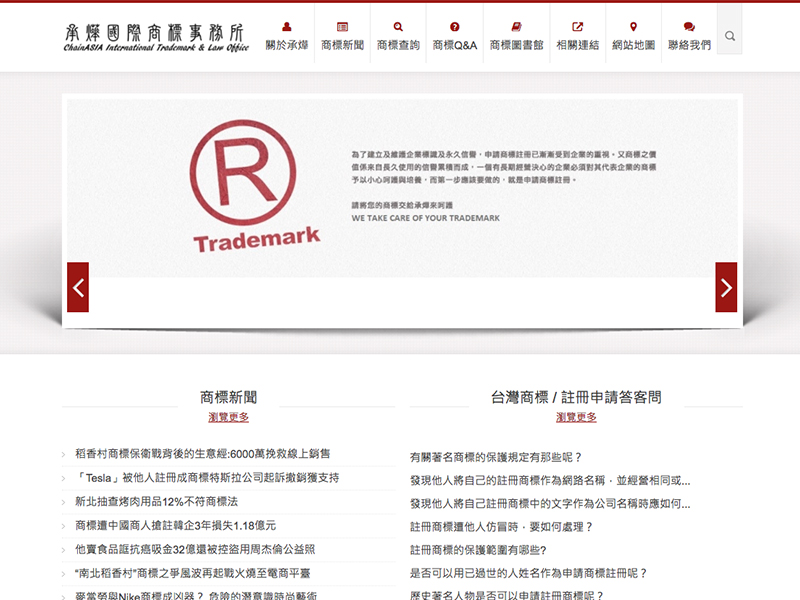Click 瀏覽更多 under 台灣商標 answers column
Screen dimensions: 800x600
(x=577, y=416)
